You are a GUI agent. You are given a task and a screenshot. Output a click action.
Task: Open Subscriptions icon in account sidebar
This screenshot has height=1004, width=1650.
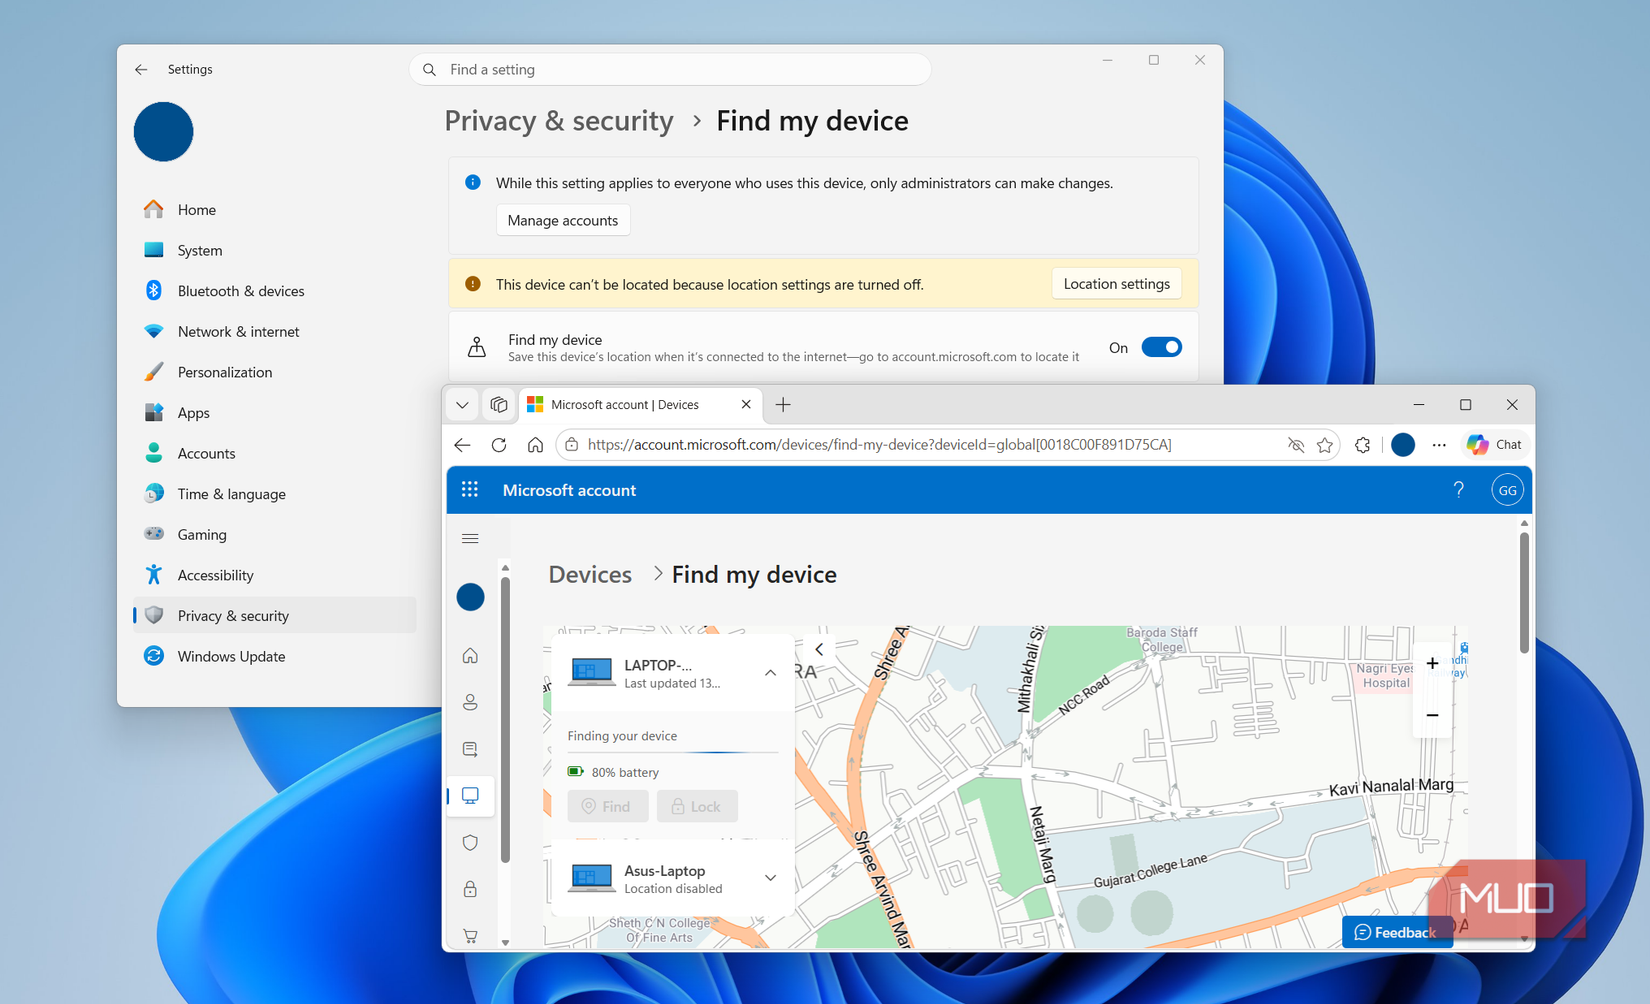[470, 749]
